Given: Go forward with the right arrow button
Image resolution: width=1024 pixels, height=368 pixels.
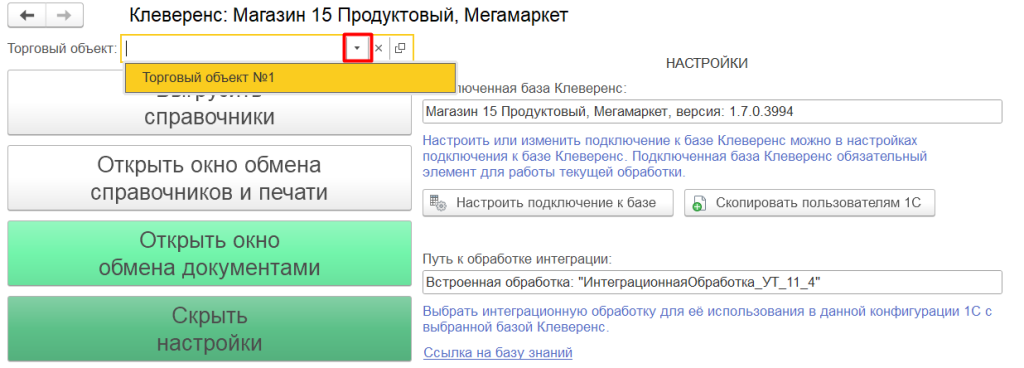Looking at the screenshot, I should pos(64,16).
